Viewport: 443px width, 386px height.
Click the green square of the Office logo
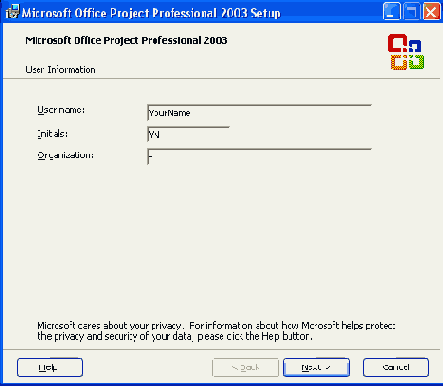coord(416,62)
